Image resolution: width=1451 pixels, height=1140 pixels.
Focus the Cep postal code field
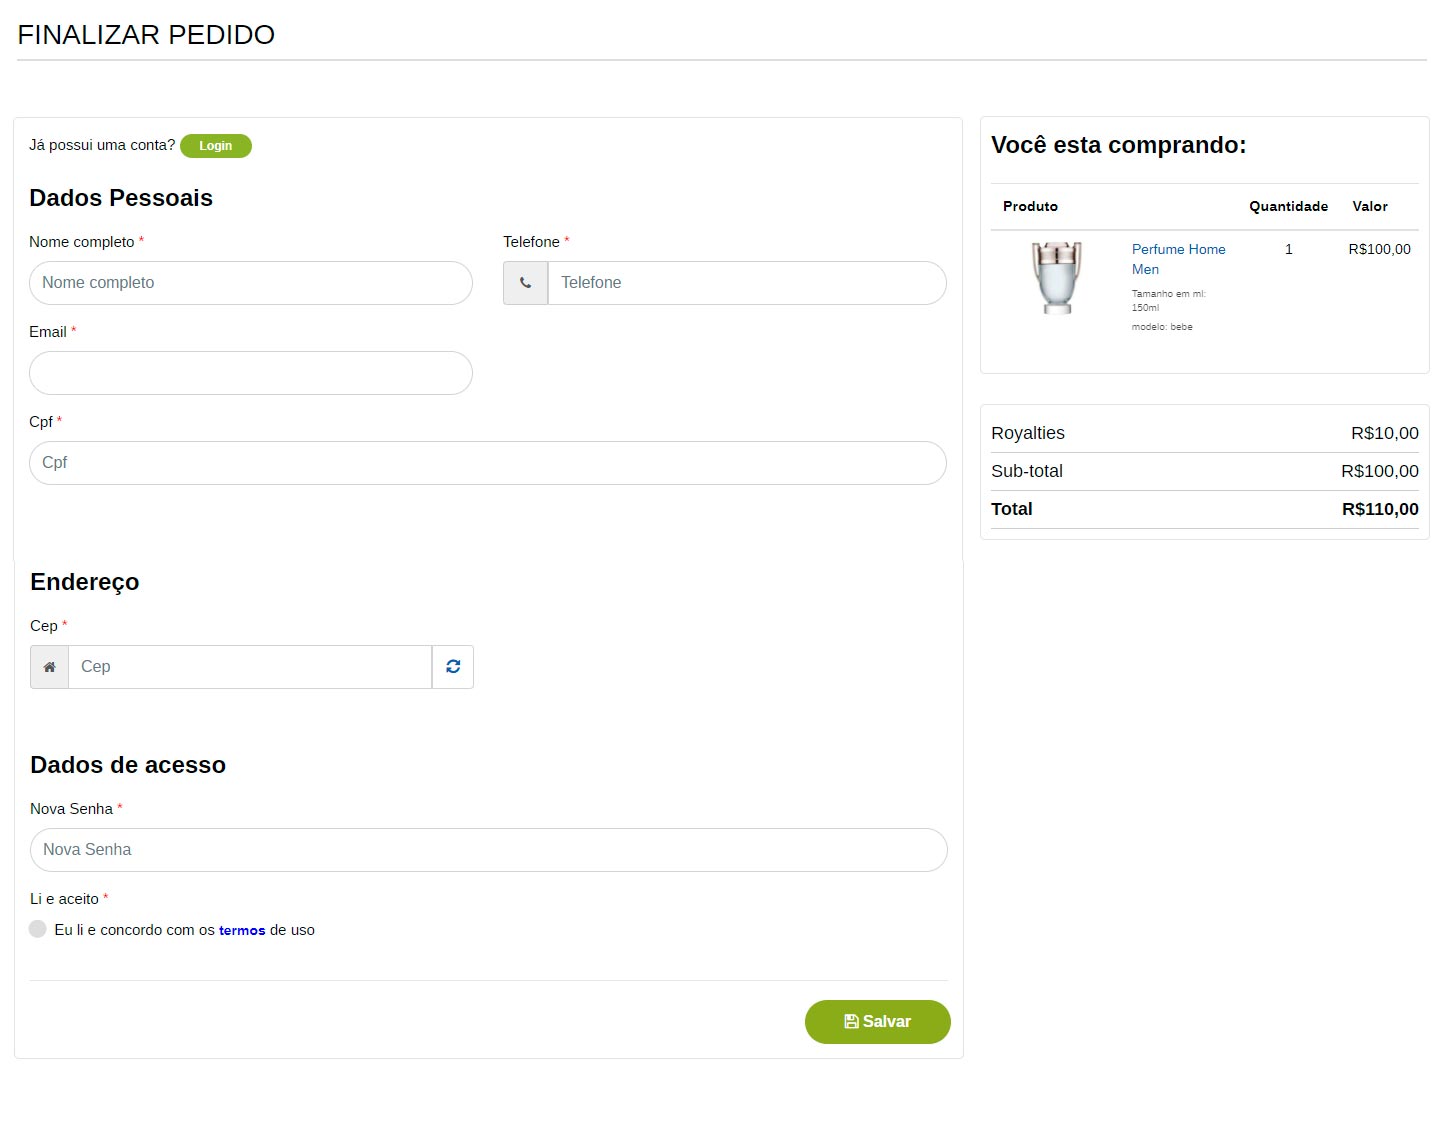click(x=249, y=667)
